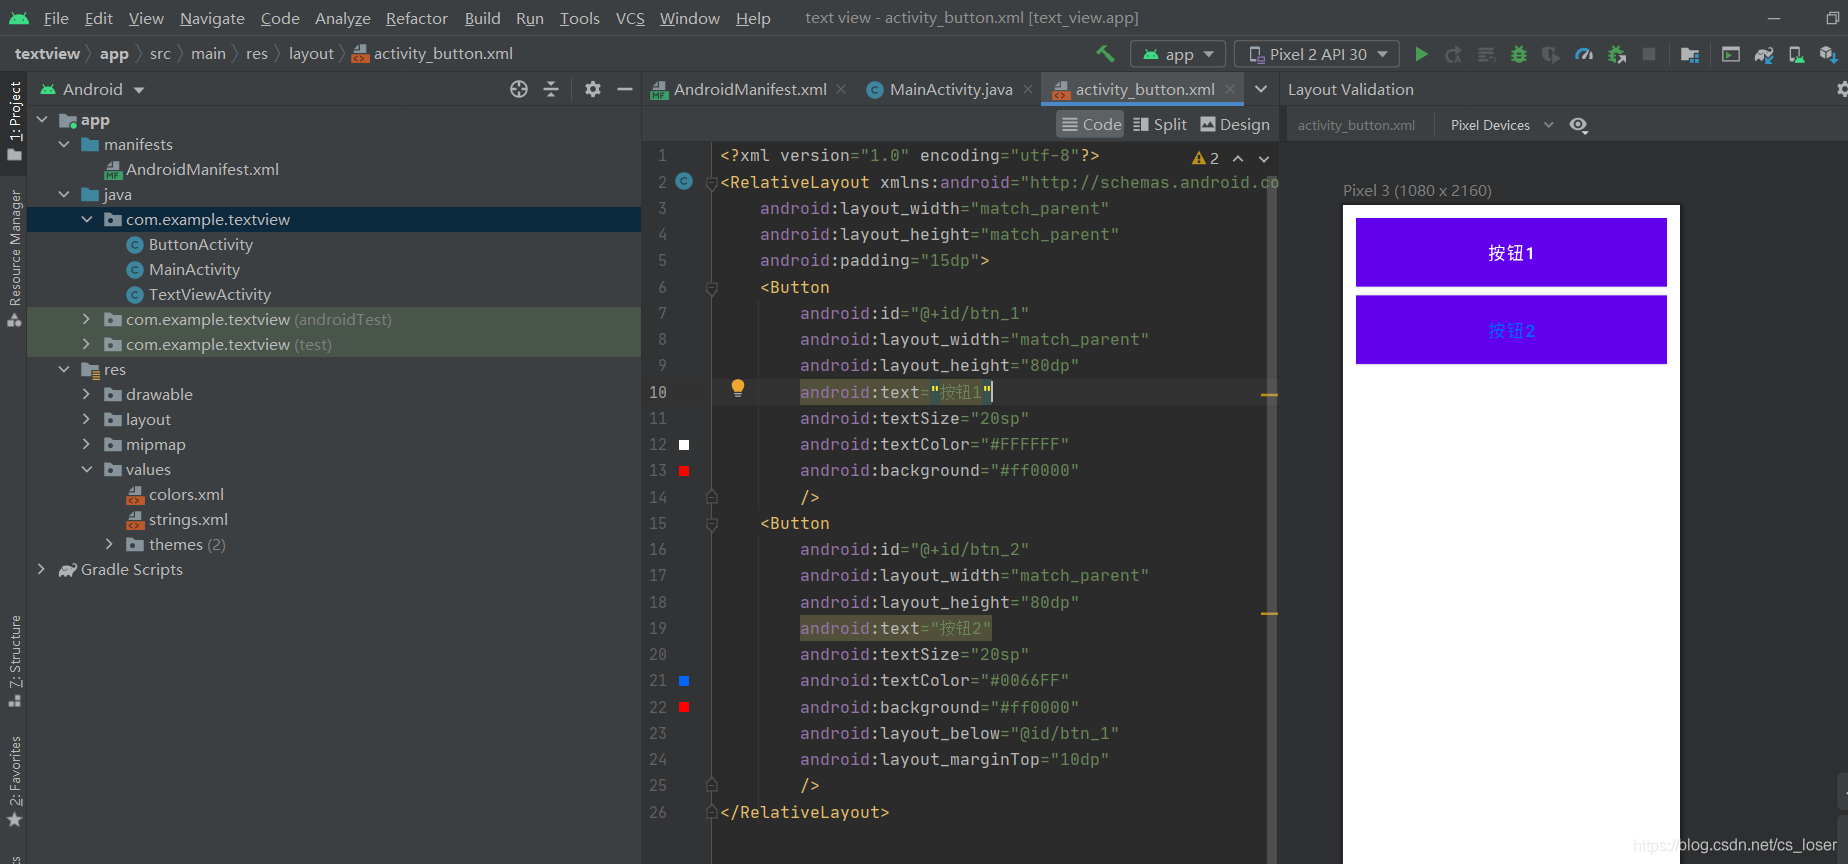
Task: Expand the themes (2) folder
Action: pyautogui.click(x=109, y=544)
